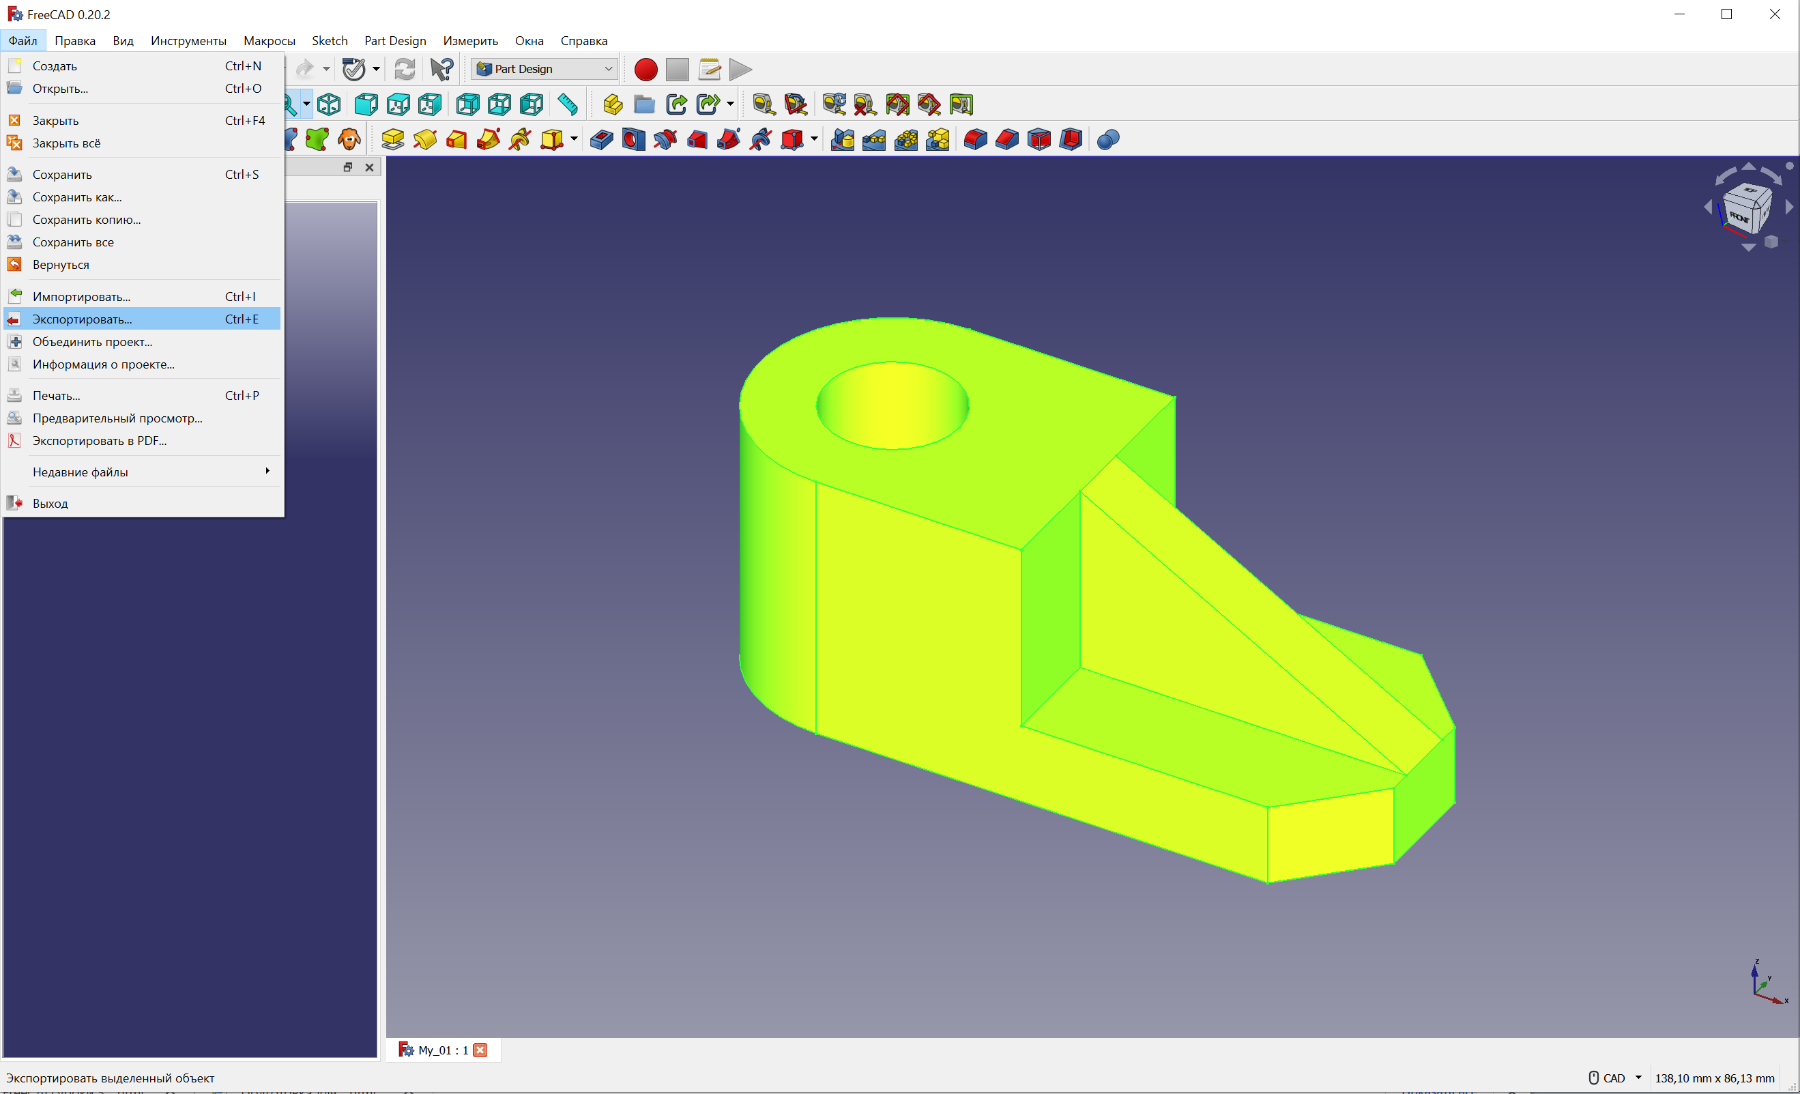
Task: Open the CAD navigation style dropdown
Action: click(1616, 1078)
